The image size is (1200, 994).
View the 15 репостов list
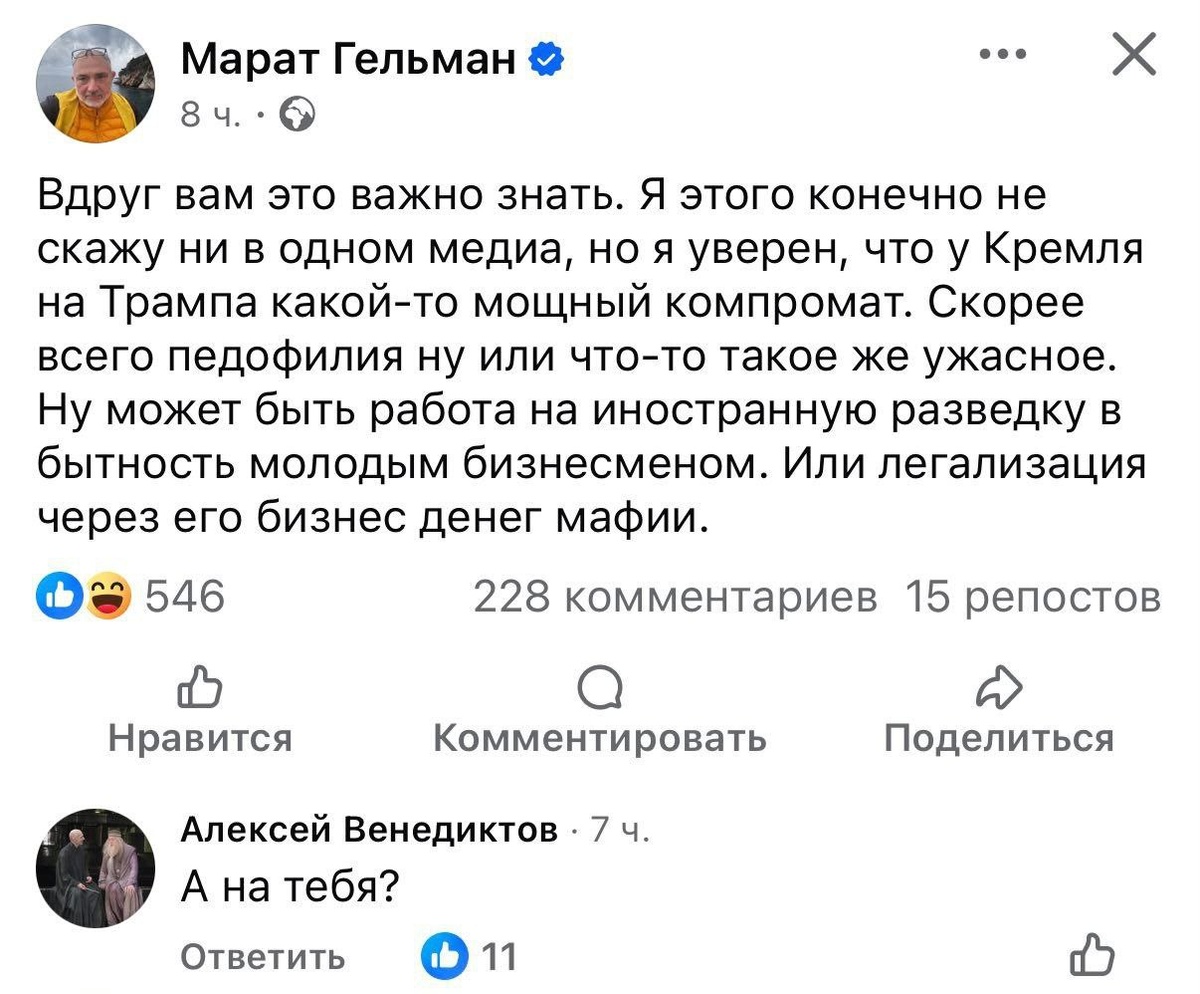pos(1032,598)
